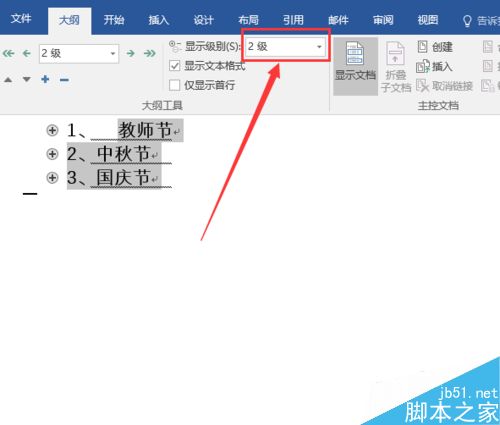Collapse selection with blue minus icon
The height and width of the screenshot is (425, 500).
pos(64,80)
